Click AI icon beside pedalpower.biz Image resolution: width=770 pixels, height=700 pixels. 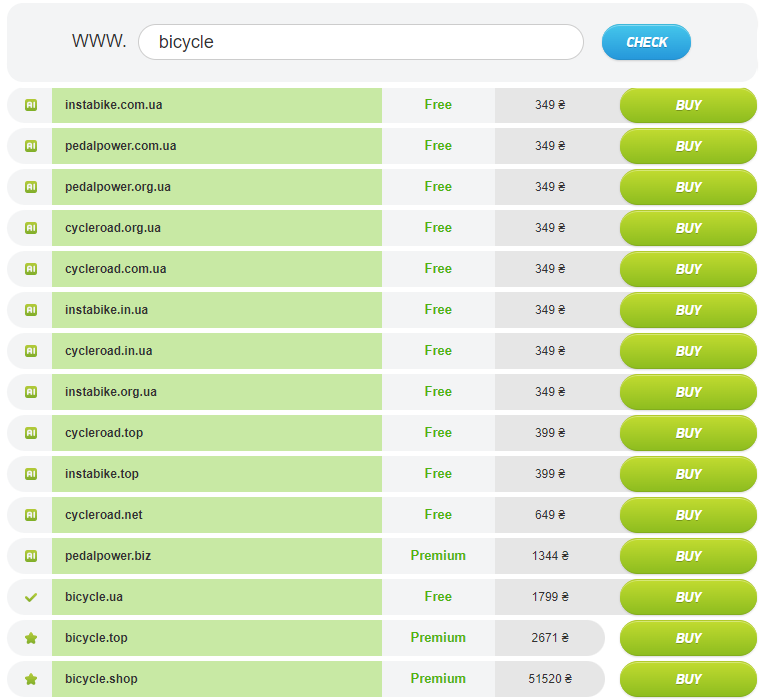tap(31, 556)
